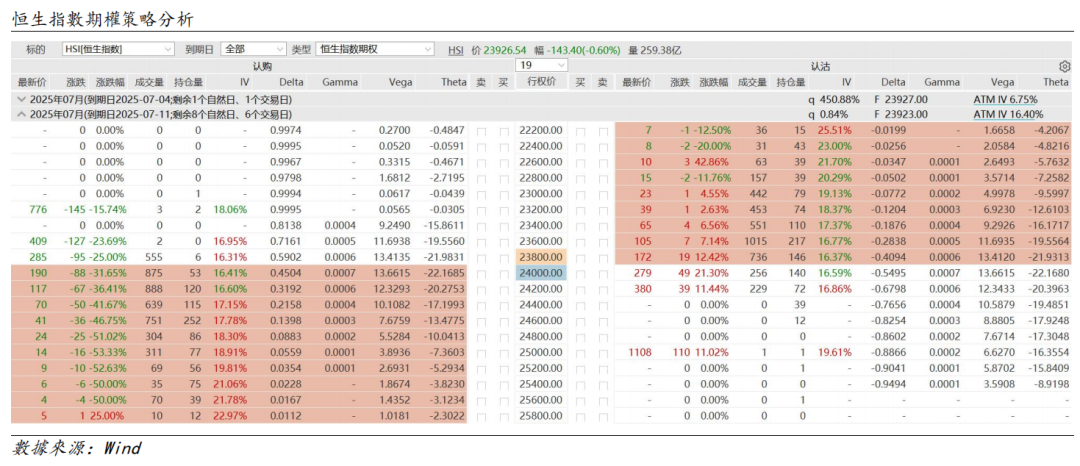Select strike price 23200.00

(541, 209)
